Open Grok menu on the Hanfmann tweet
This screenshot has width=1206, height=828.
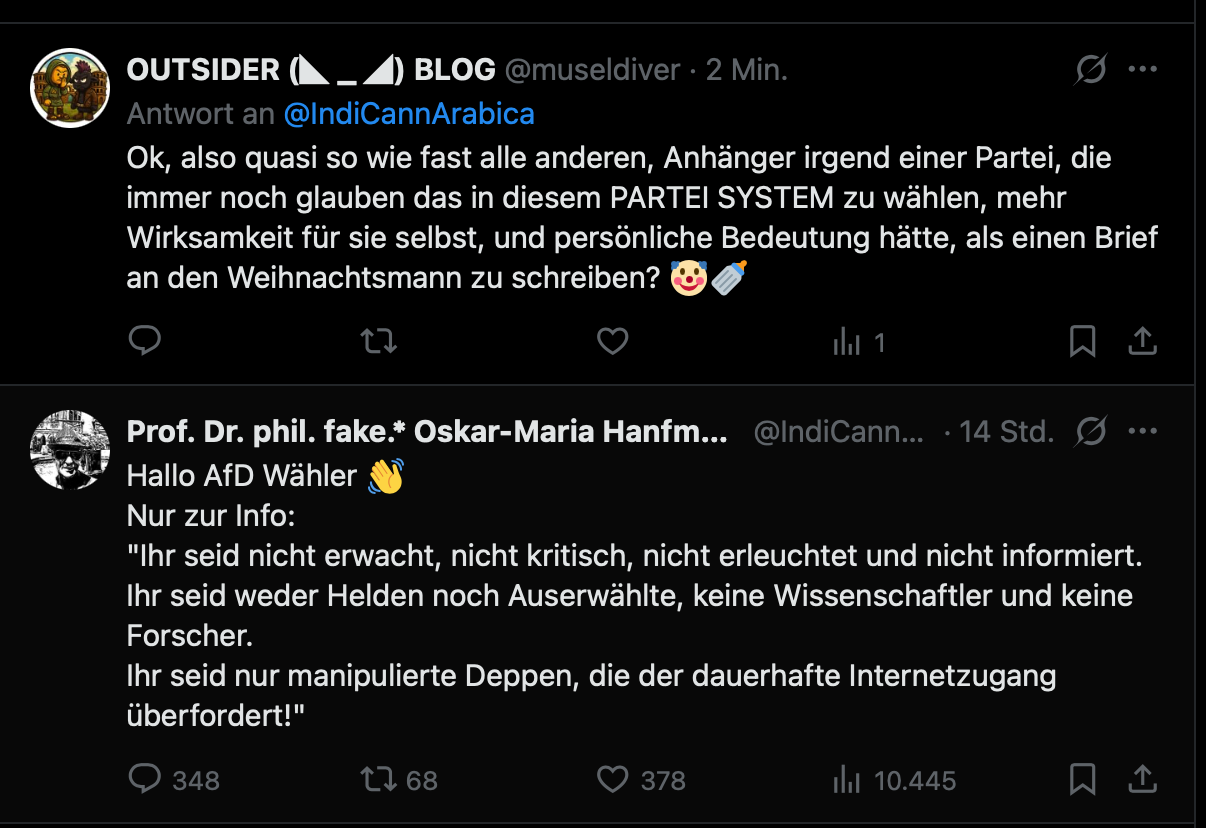pos(1090,431)
